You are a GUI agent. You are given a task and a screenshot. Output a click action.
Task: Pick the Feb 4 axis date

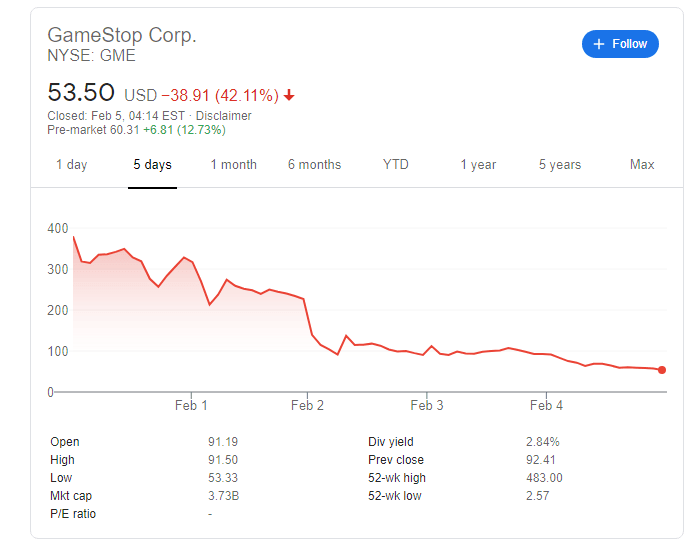point(546,406)
